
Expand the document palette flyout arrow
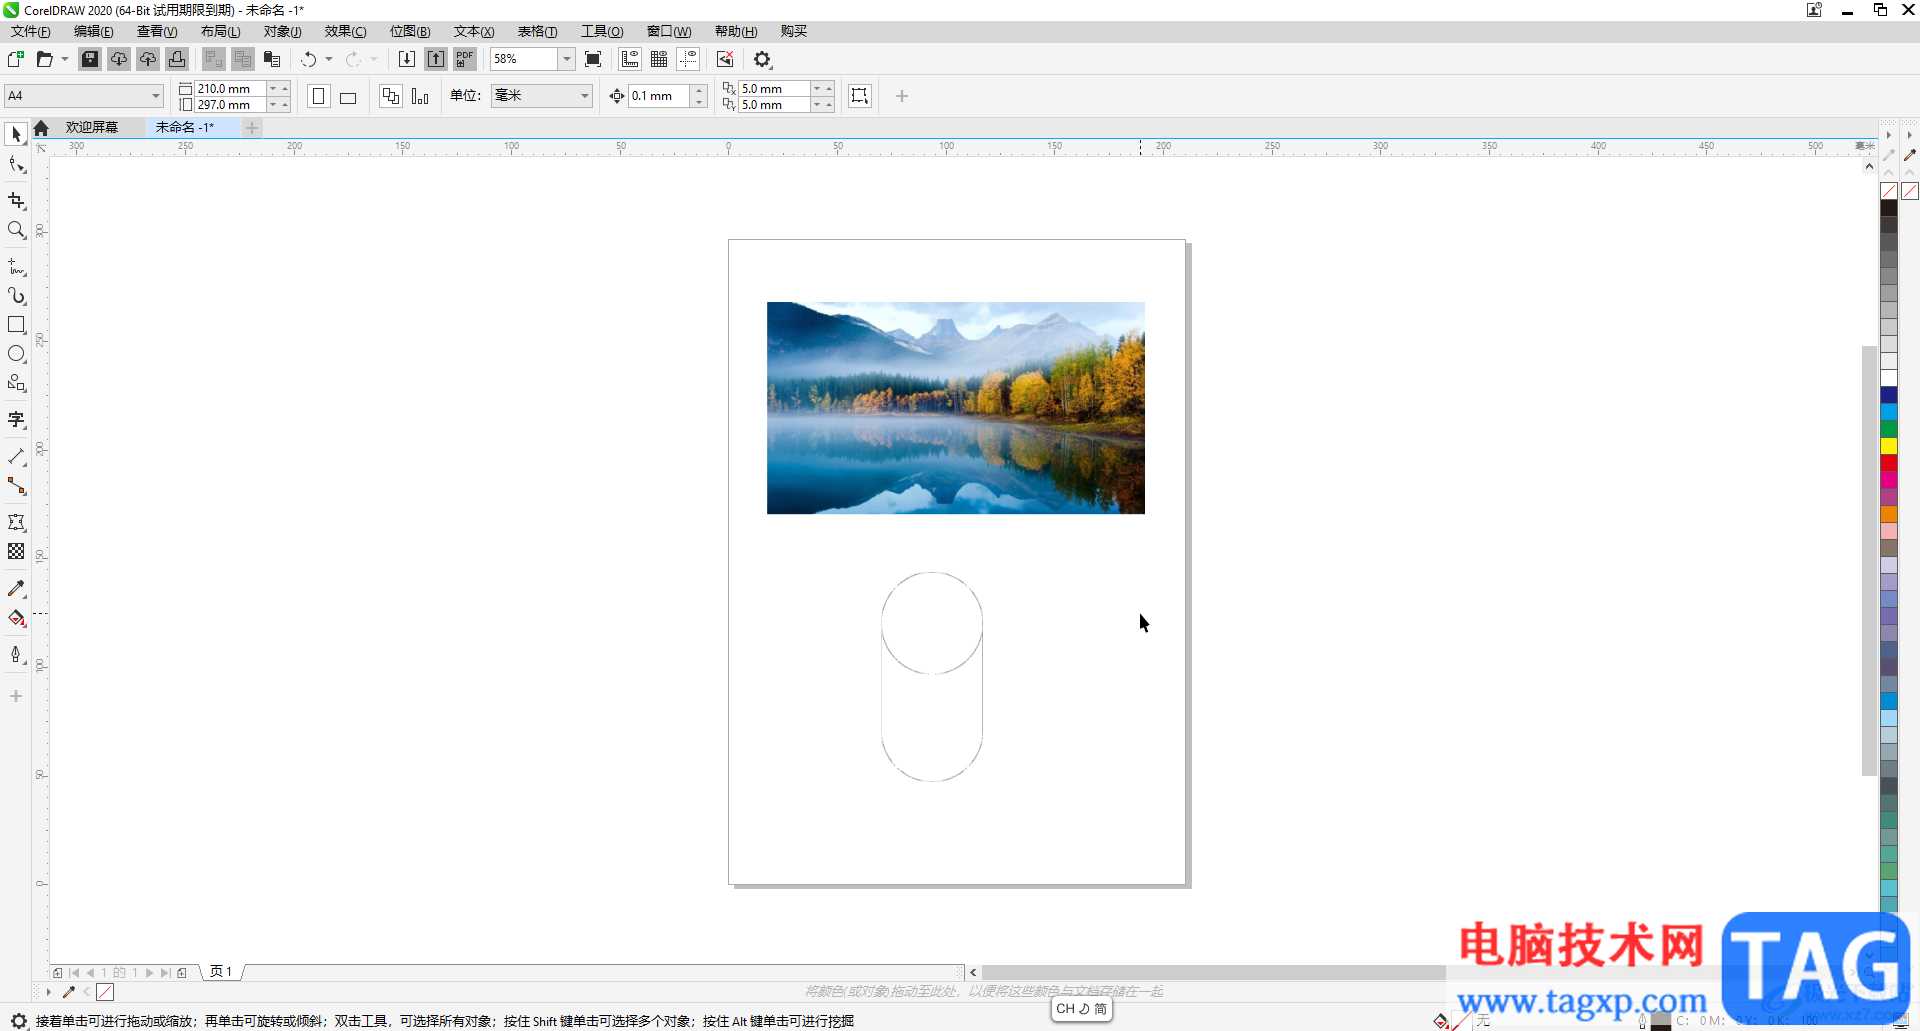click(x=48, y=992)
